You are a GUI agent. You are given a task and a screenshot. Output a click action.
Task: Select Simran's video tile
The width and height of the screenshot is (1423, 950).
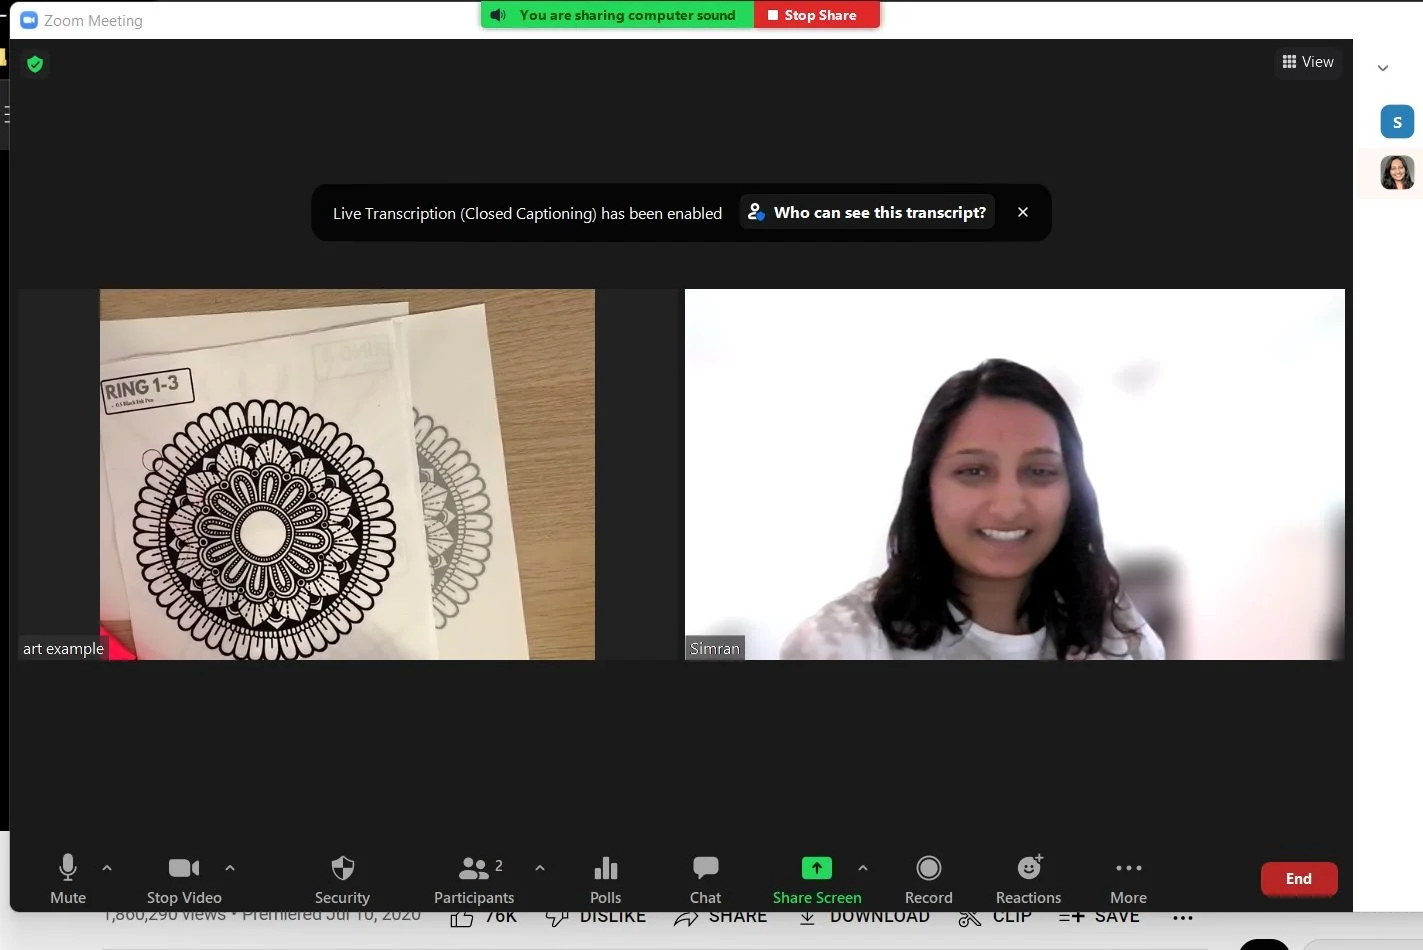[x=1015, y=474]
